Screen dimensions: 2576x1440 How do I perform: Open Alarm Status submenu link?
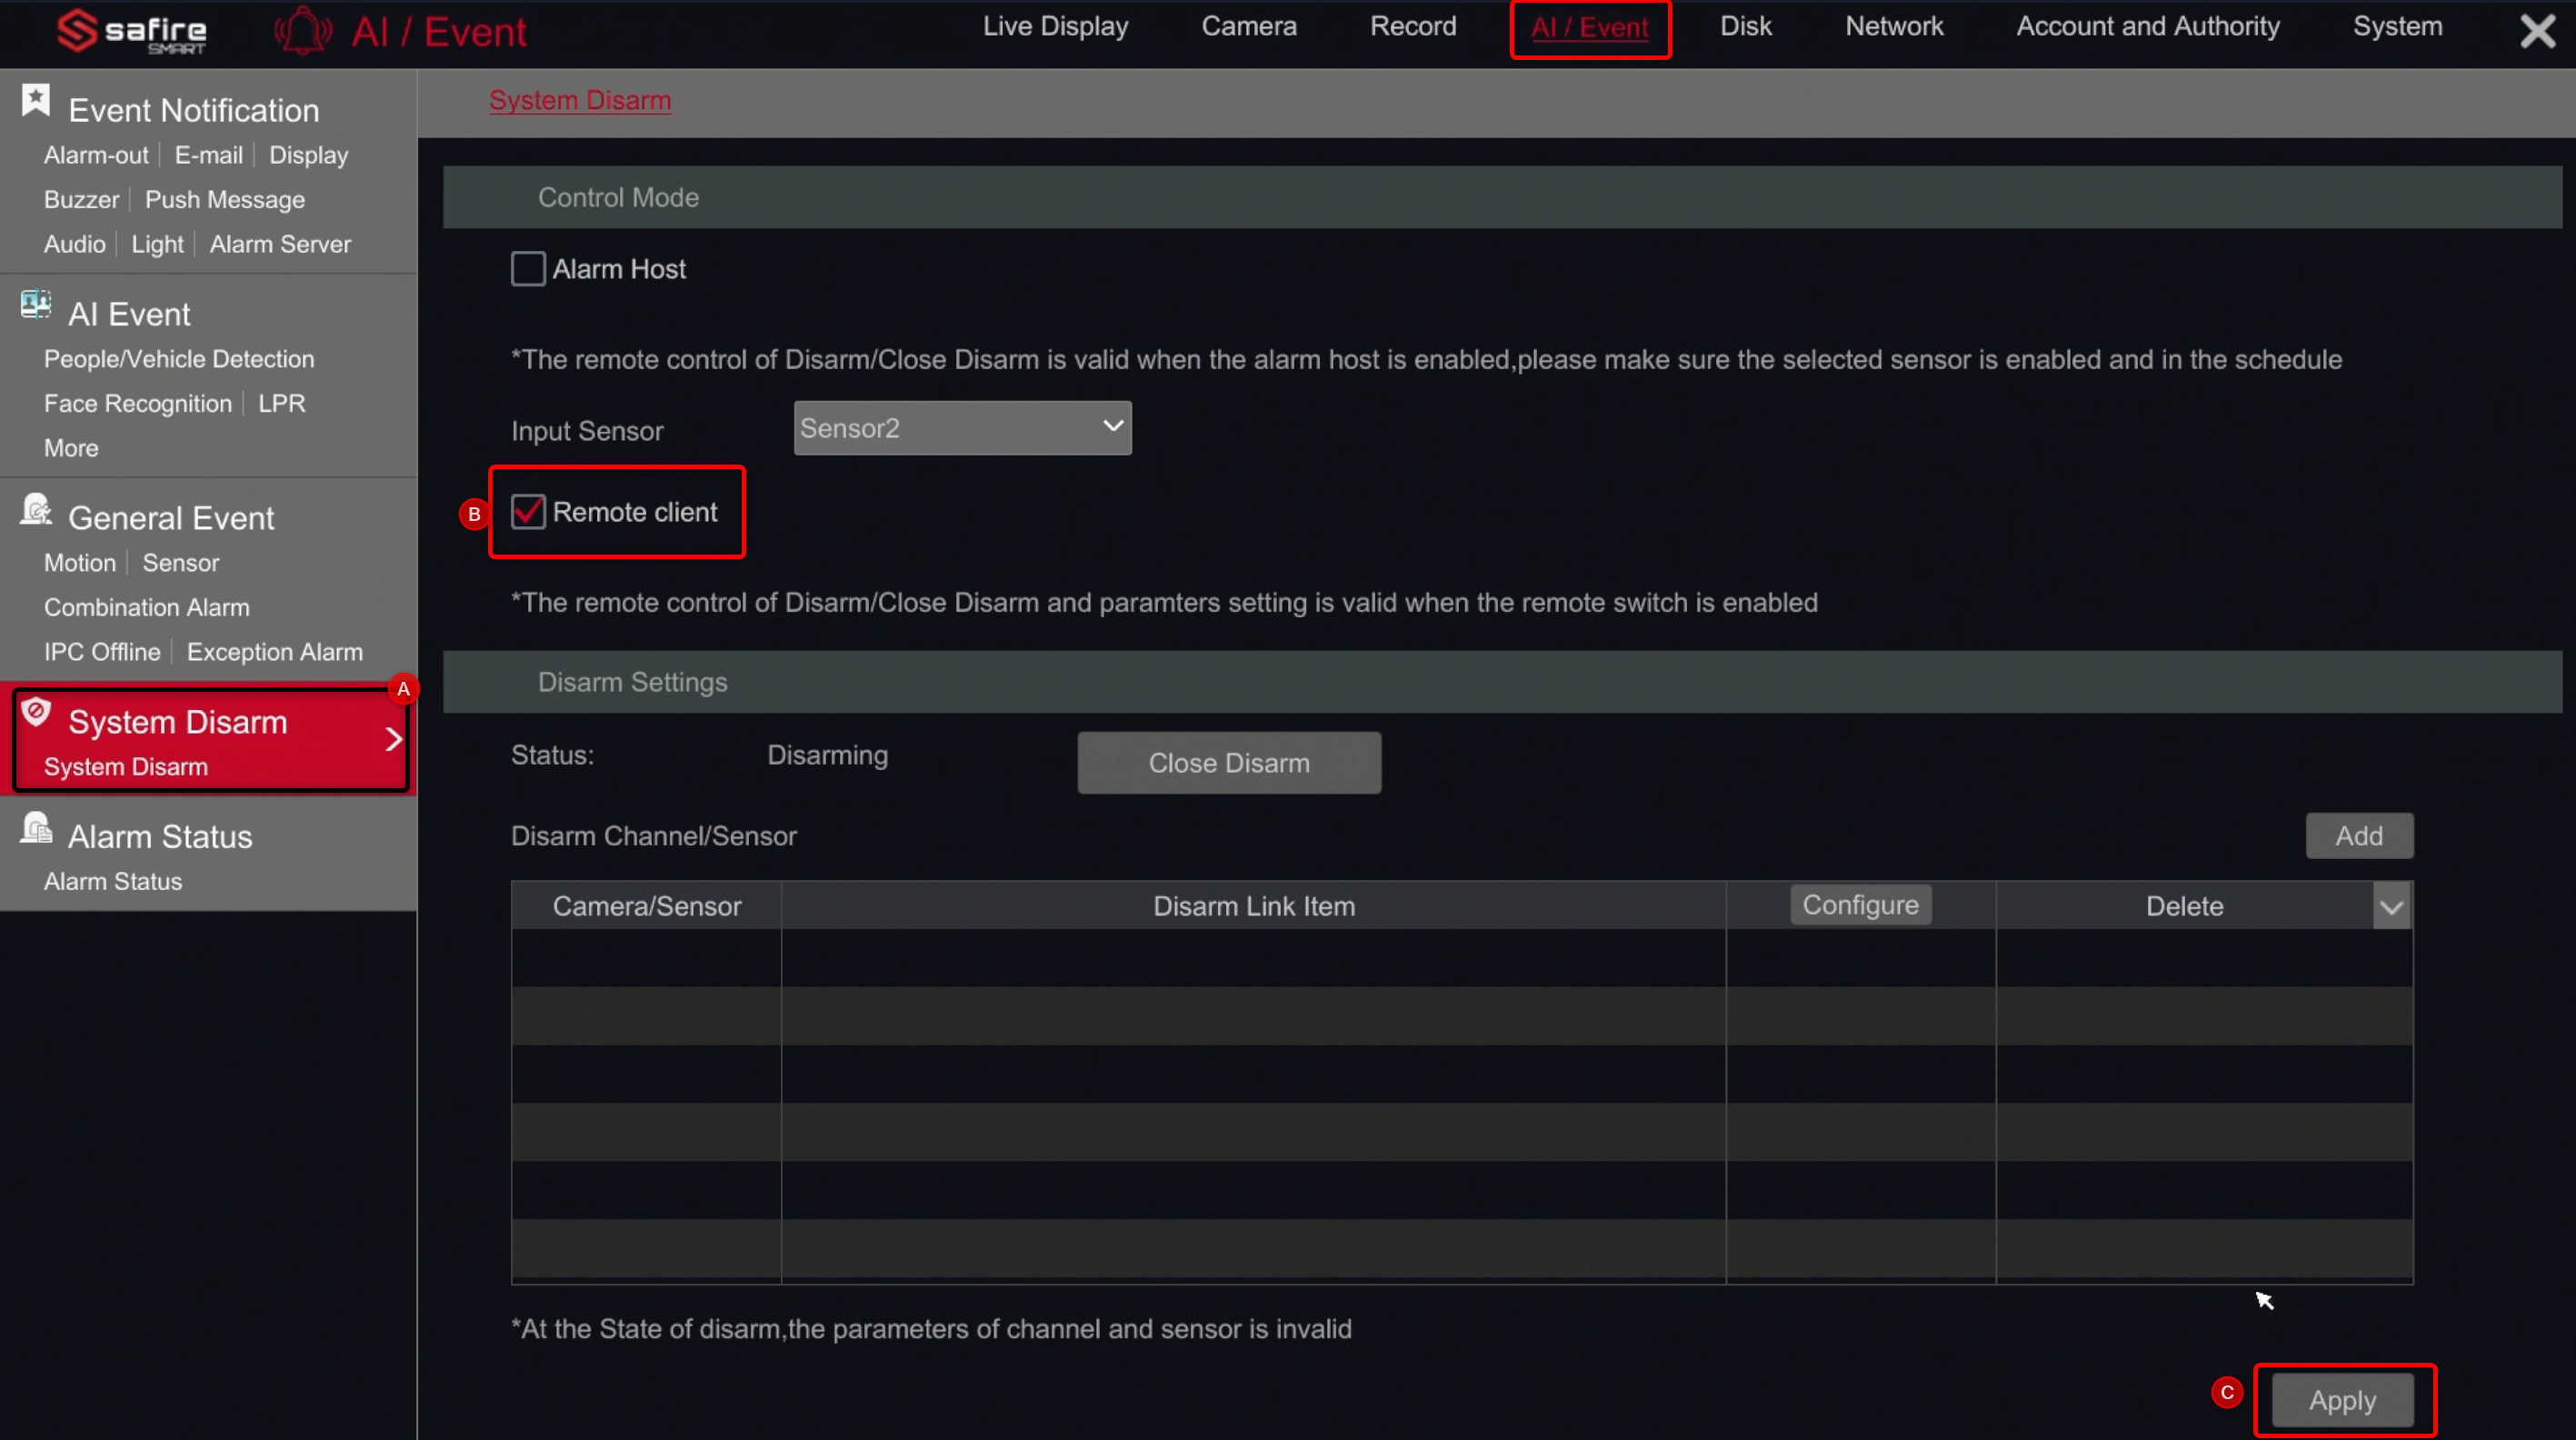113,882
